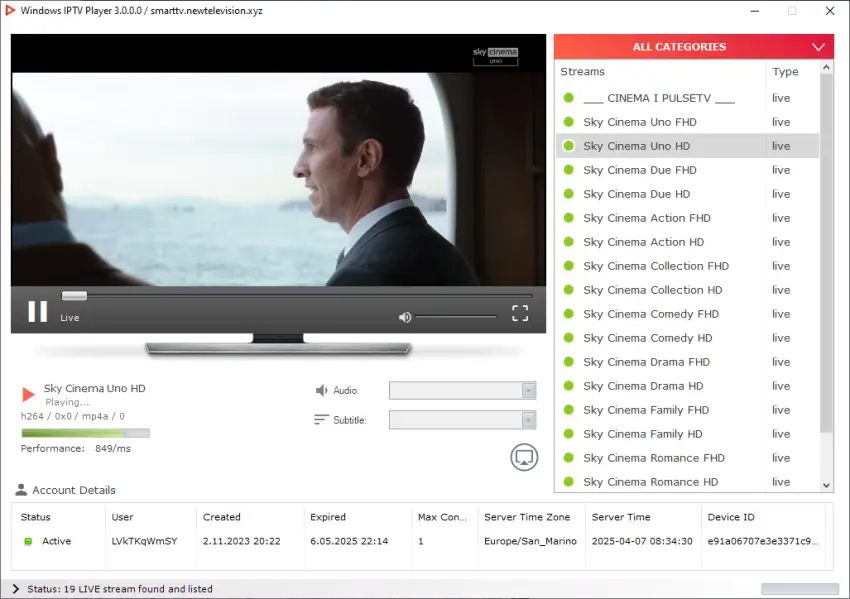Click the username LVkTKqWmSY cell
This screenshot has height=599, width=850.
tap(145, 541)
